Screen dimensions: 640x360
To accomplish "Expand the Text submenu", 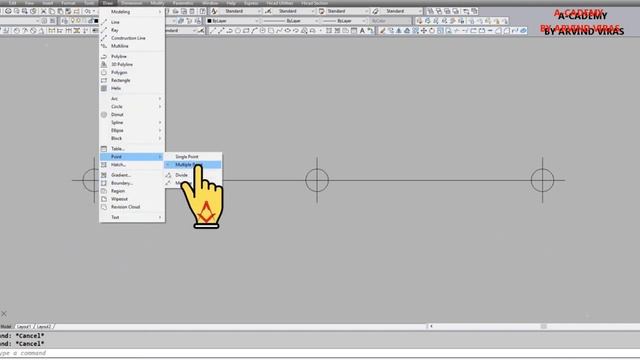I will [x=132, y=218].
